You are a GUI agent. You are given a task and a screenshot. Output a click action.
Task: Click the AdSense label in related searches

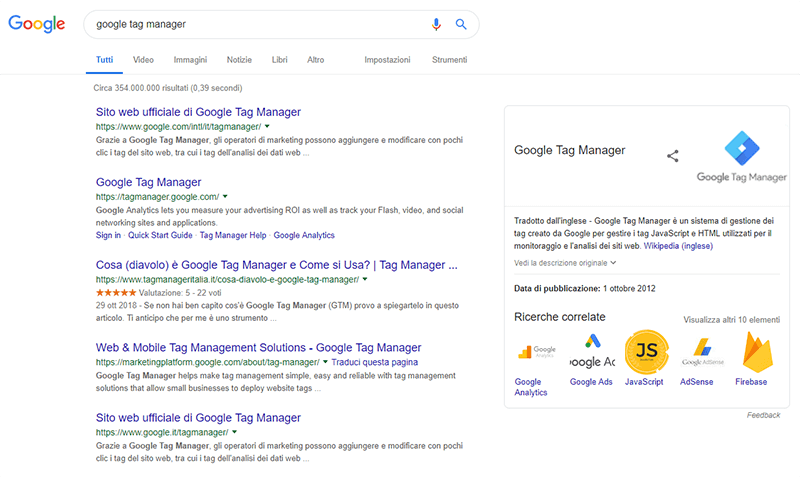tap(696, 382)
